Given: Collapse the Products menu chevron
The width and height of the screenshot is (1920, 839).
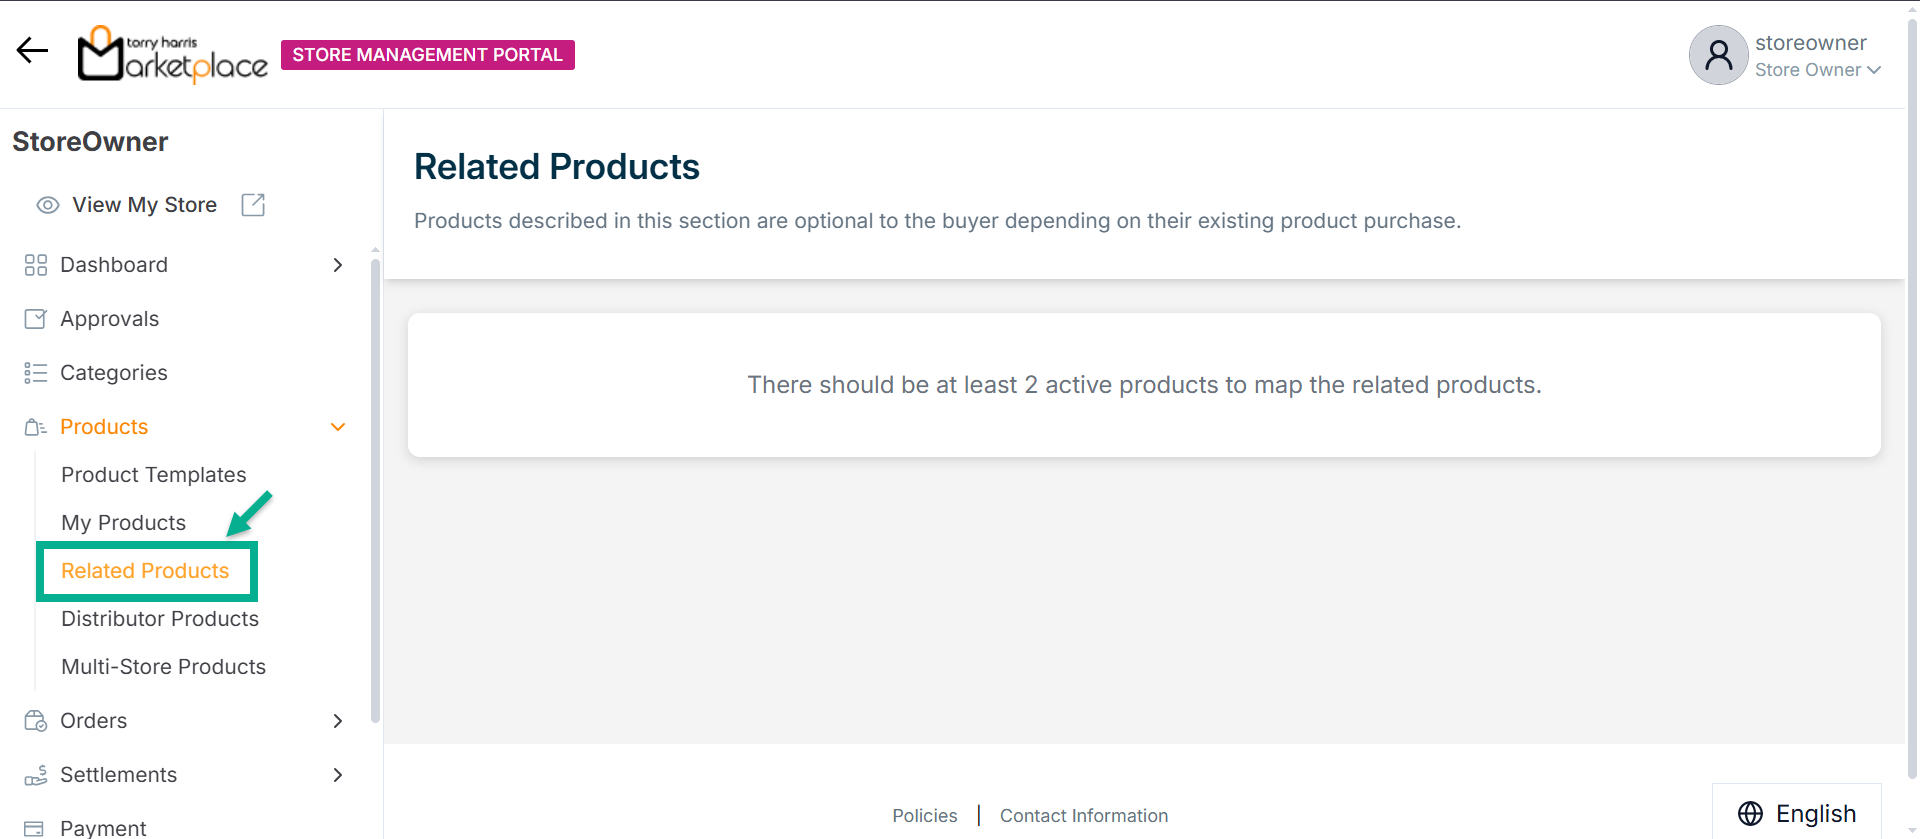Looking at the screenshot, I should coord(338,427).
